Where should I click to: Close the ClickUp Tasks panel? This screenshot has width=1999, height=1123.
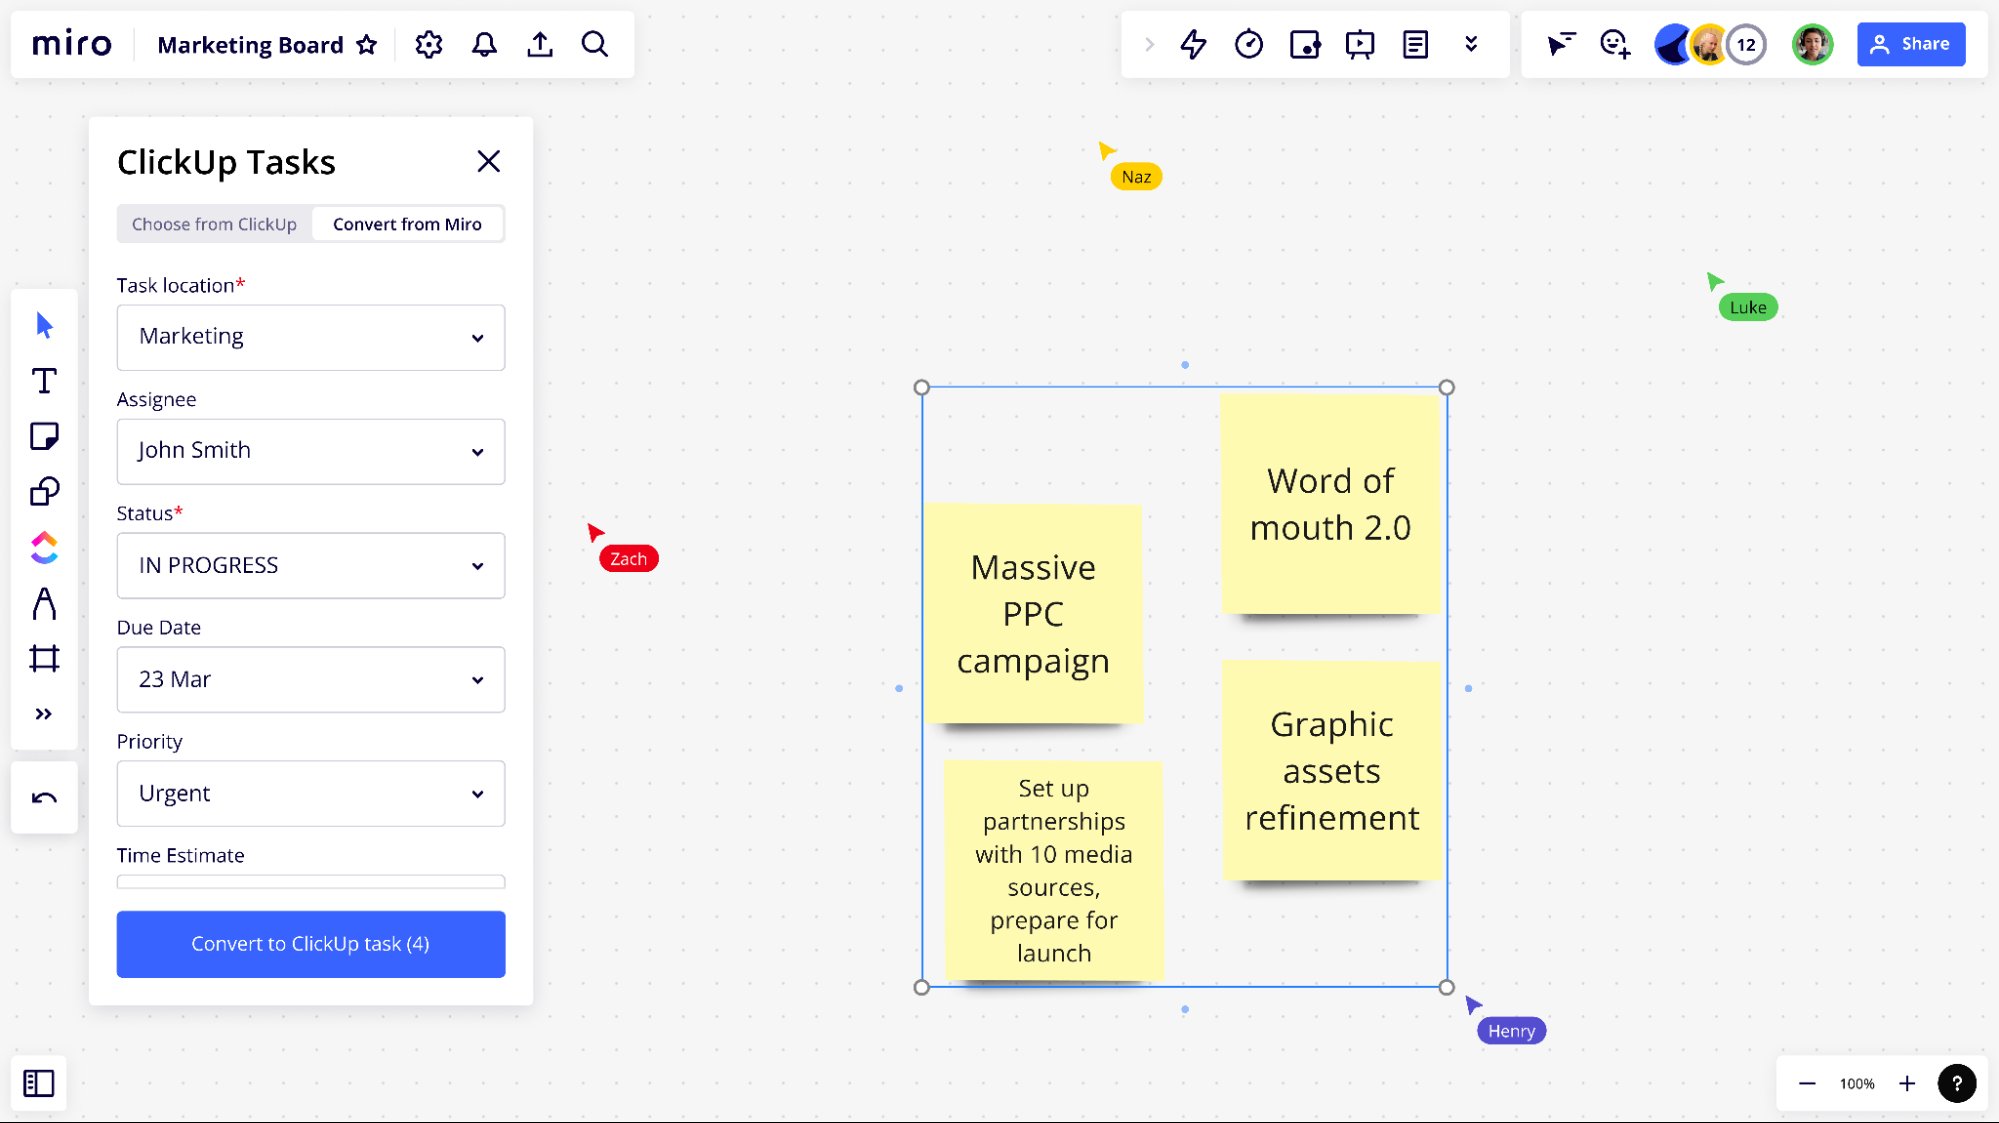pyautogui.click(x=488, y=161)
